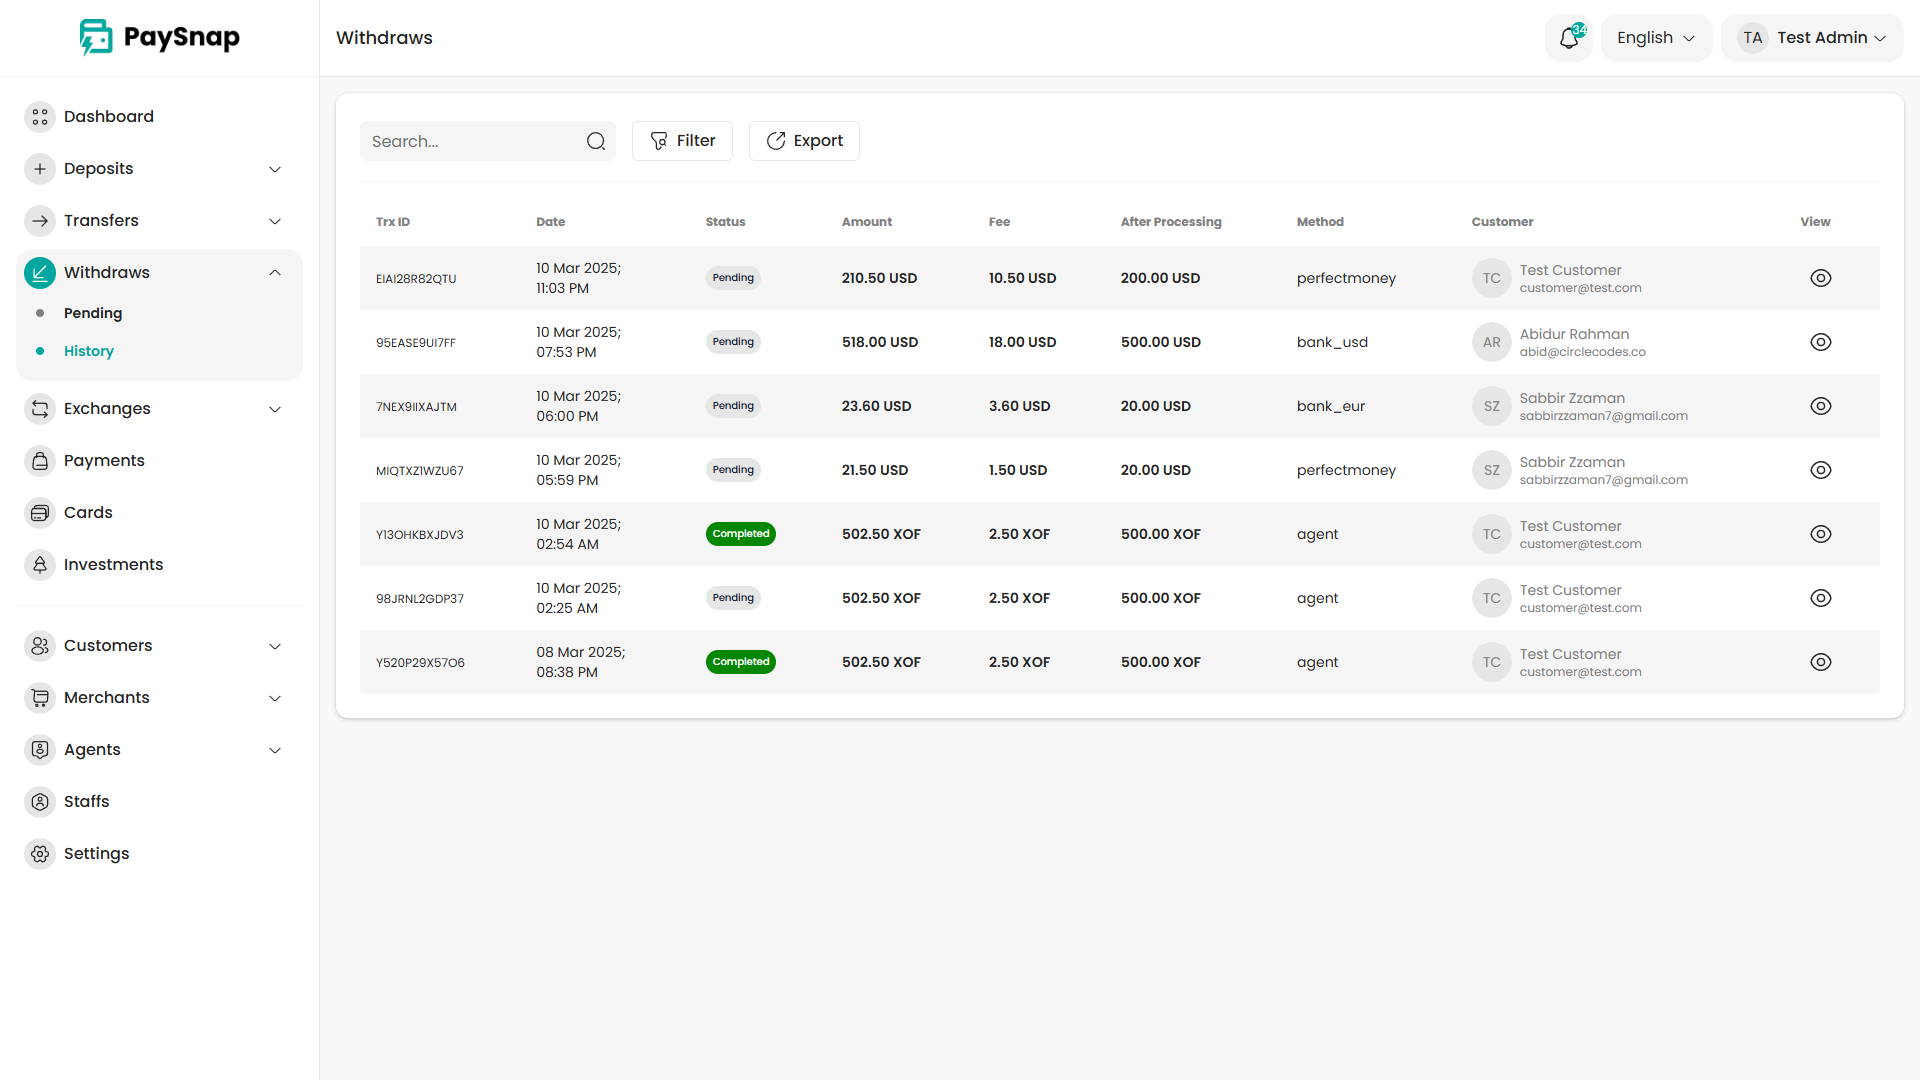Viewport: 1920px width, 1080px height.
Task: Select History under Withdraws
Action: point(89,351)
